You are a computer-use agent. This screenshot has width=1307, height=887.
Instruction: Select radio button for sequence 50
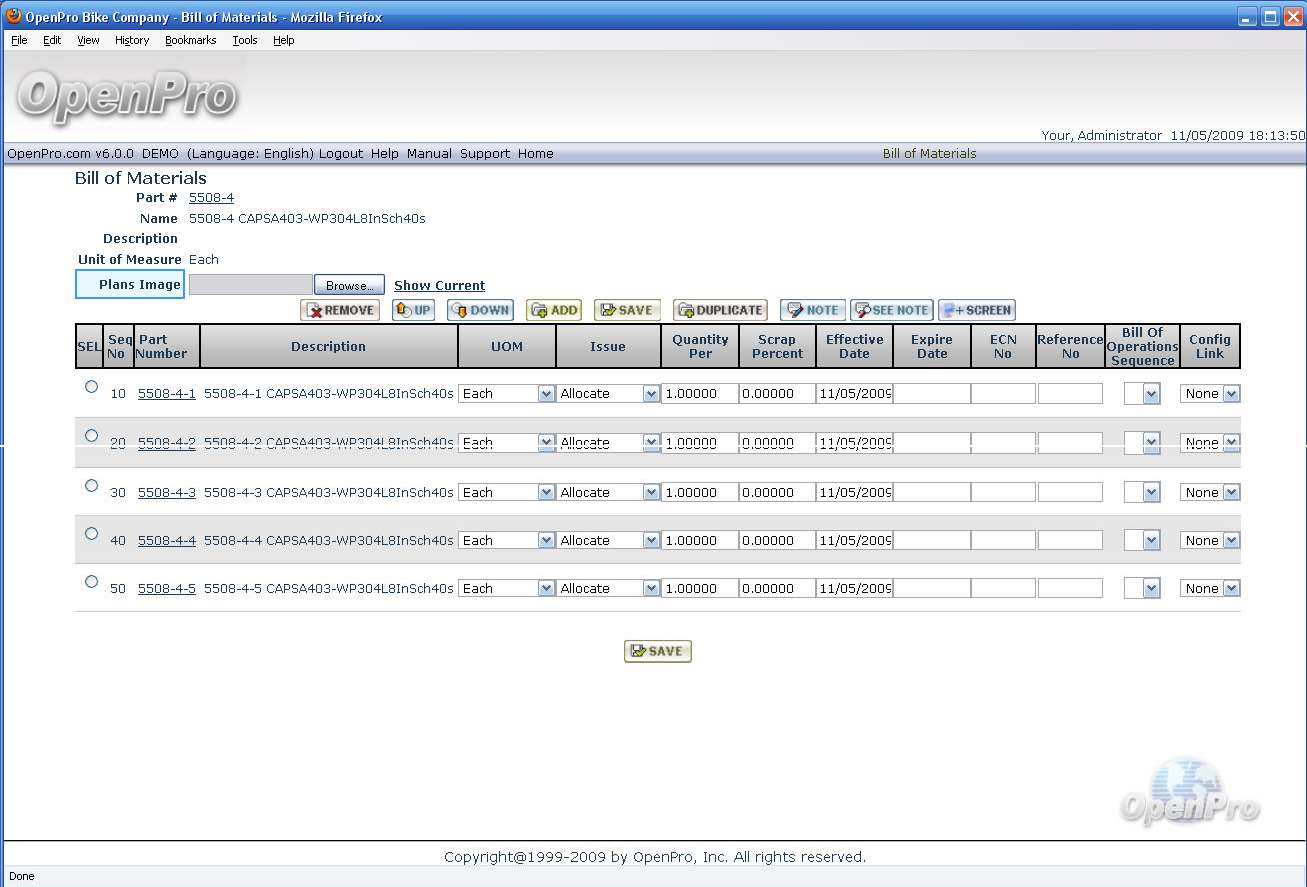tap(91, 582)
